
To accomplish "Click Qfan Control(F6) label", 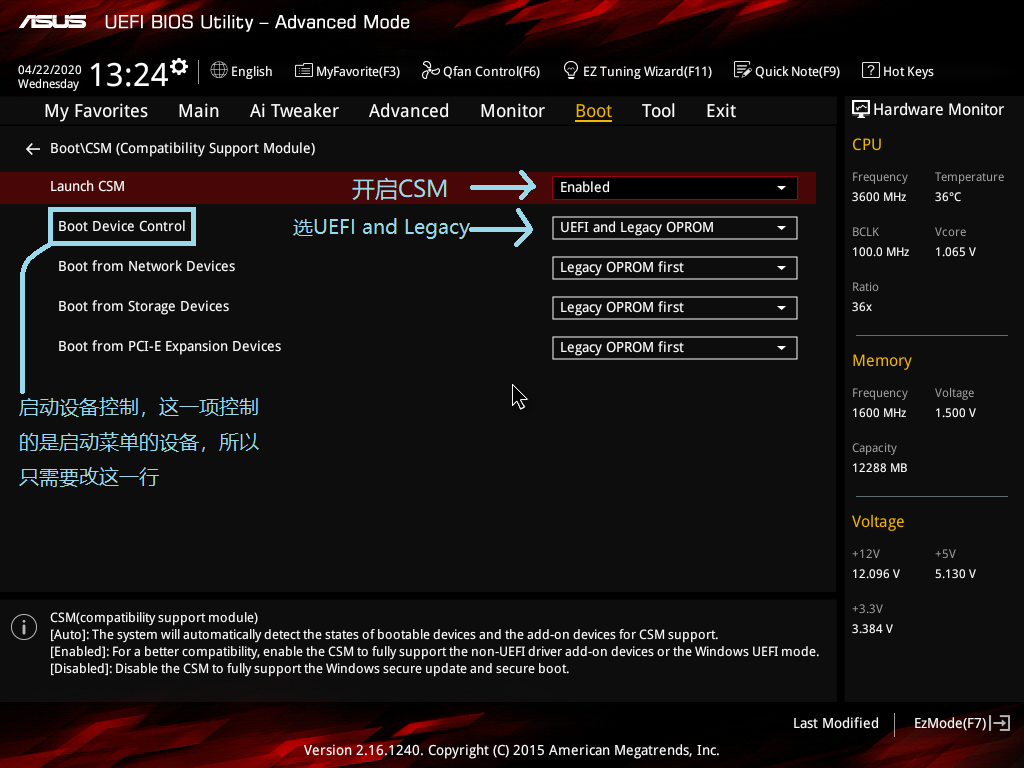I will 491,71.
